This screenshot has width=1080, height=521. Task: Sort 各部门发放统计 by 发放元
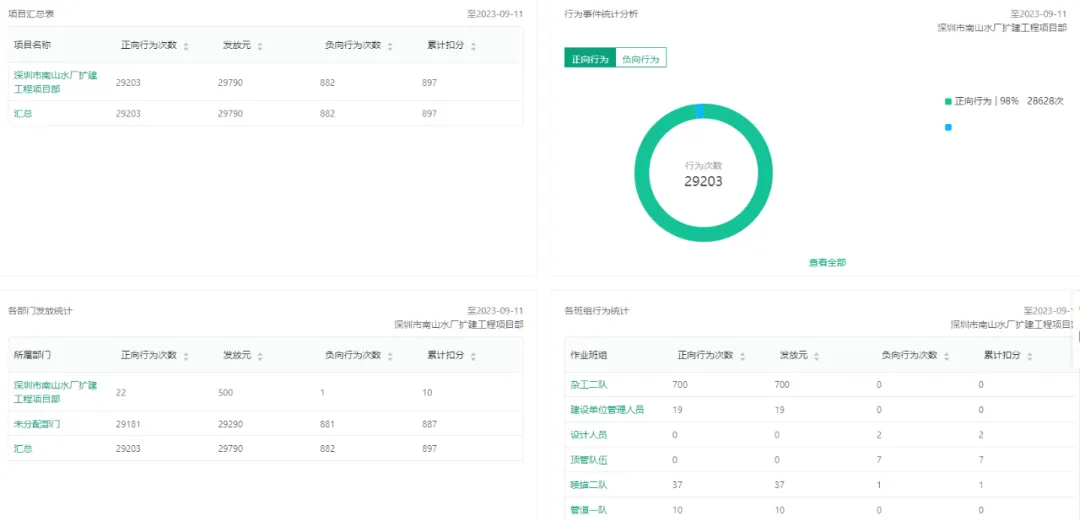[260, 356]
